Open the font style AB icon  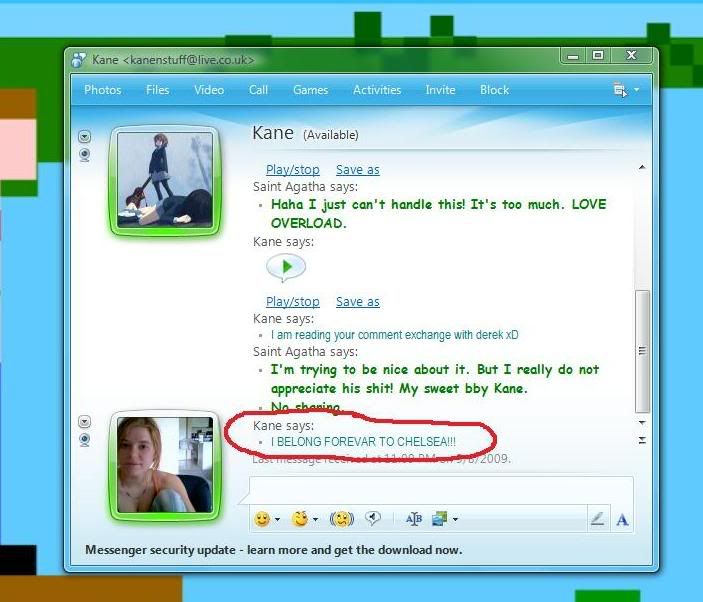point(413,519)
